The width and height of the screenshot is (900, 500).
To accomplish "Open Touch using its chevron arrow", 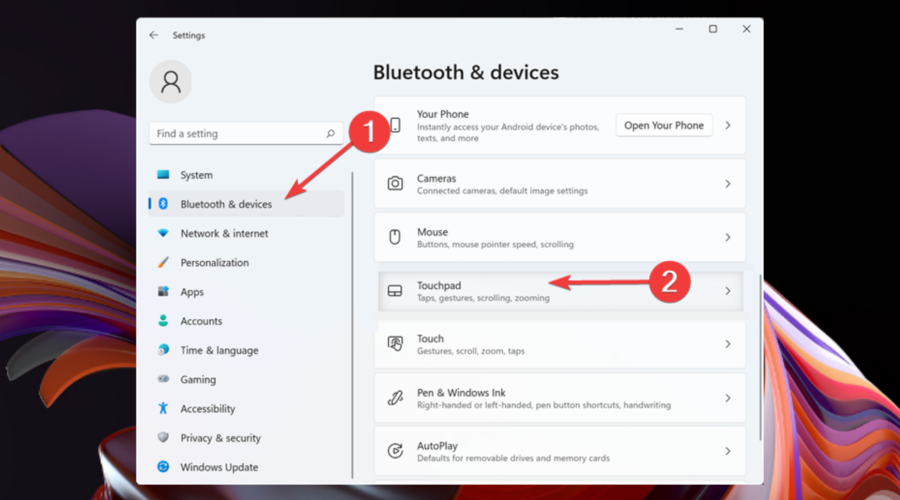I will point(728,344).
